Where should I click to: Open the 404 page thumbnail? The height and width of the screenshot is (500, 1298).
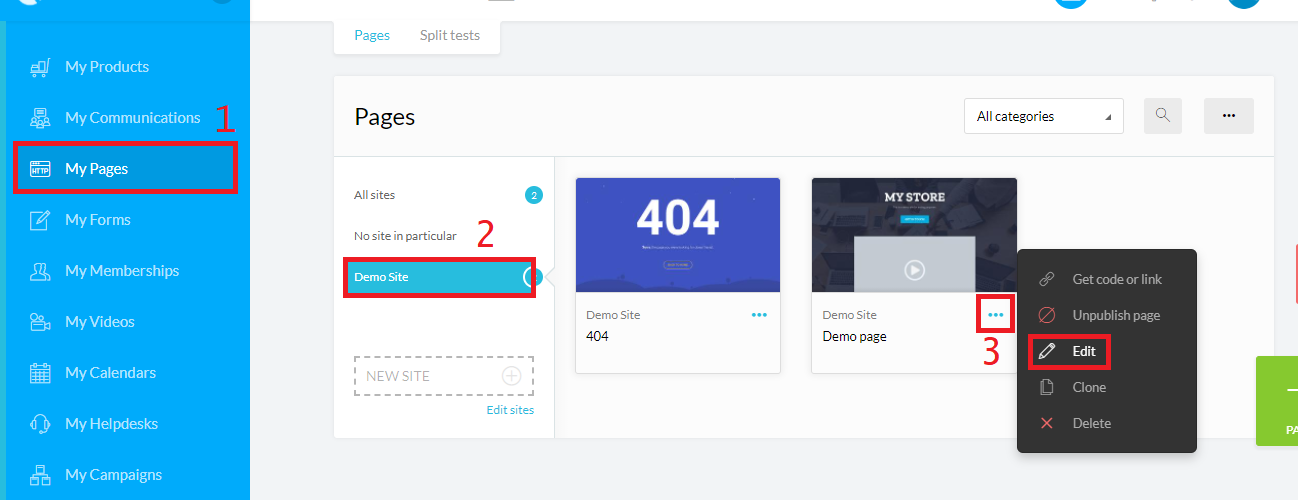point(678,235)
